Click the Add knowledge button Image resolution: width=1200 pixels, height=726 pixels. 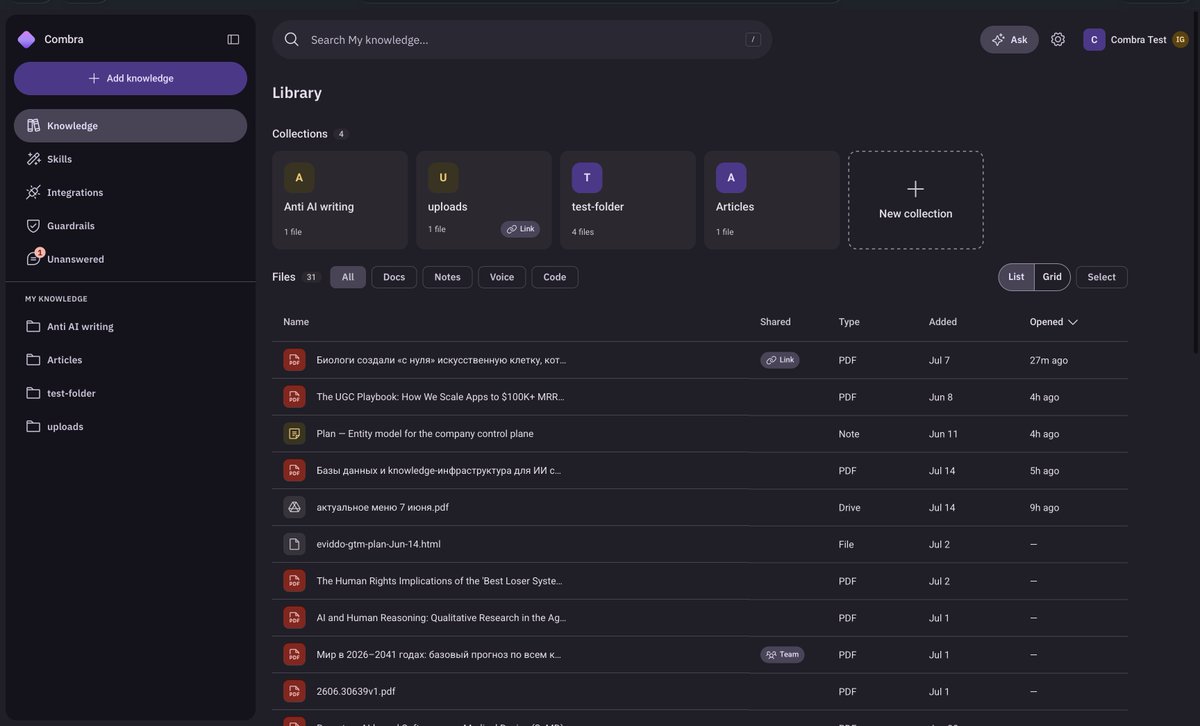click(130, 78)
